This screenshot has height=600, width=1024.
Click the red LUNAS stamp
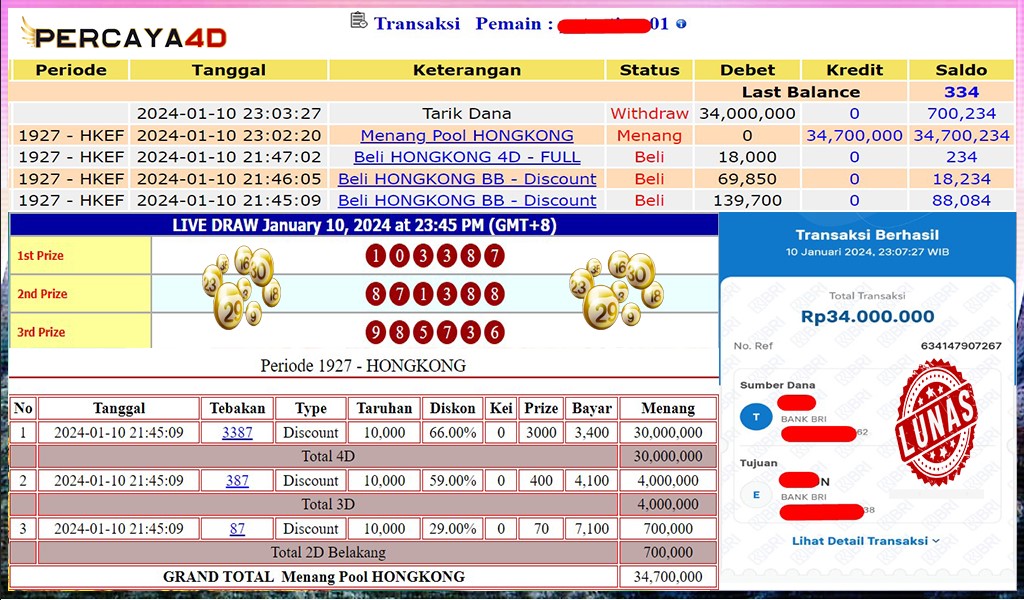pyautogui.click(x=935, y=420)
